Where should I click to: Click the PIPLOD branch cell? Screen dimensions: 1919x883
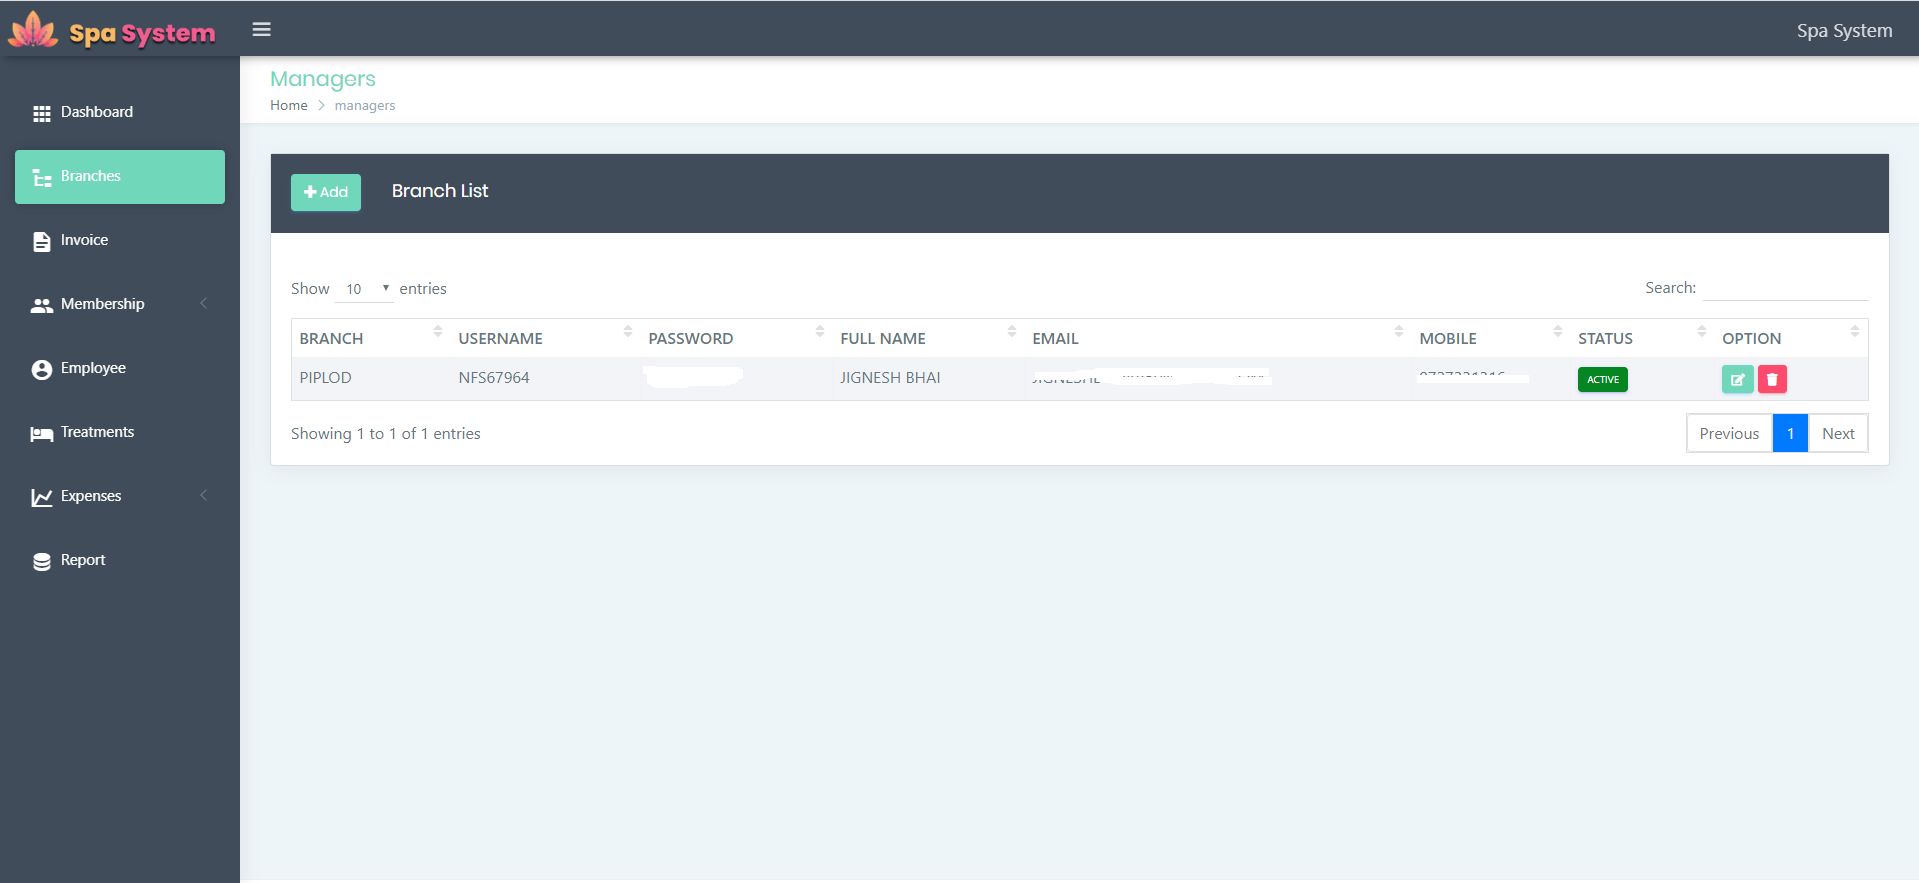point(325,378)
